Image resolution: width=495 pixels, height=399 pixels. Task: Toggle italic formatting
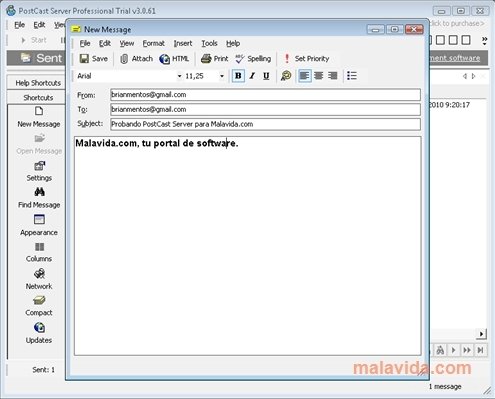tap(252, 76)
